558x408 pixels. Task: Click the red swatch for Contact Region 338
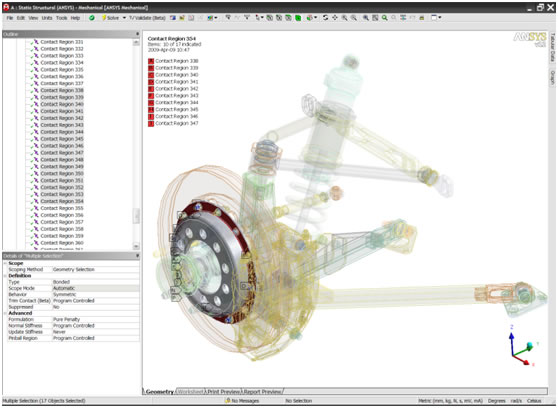click(151, 61)
